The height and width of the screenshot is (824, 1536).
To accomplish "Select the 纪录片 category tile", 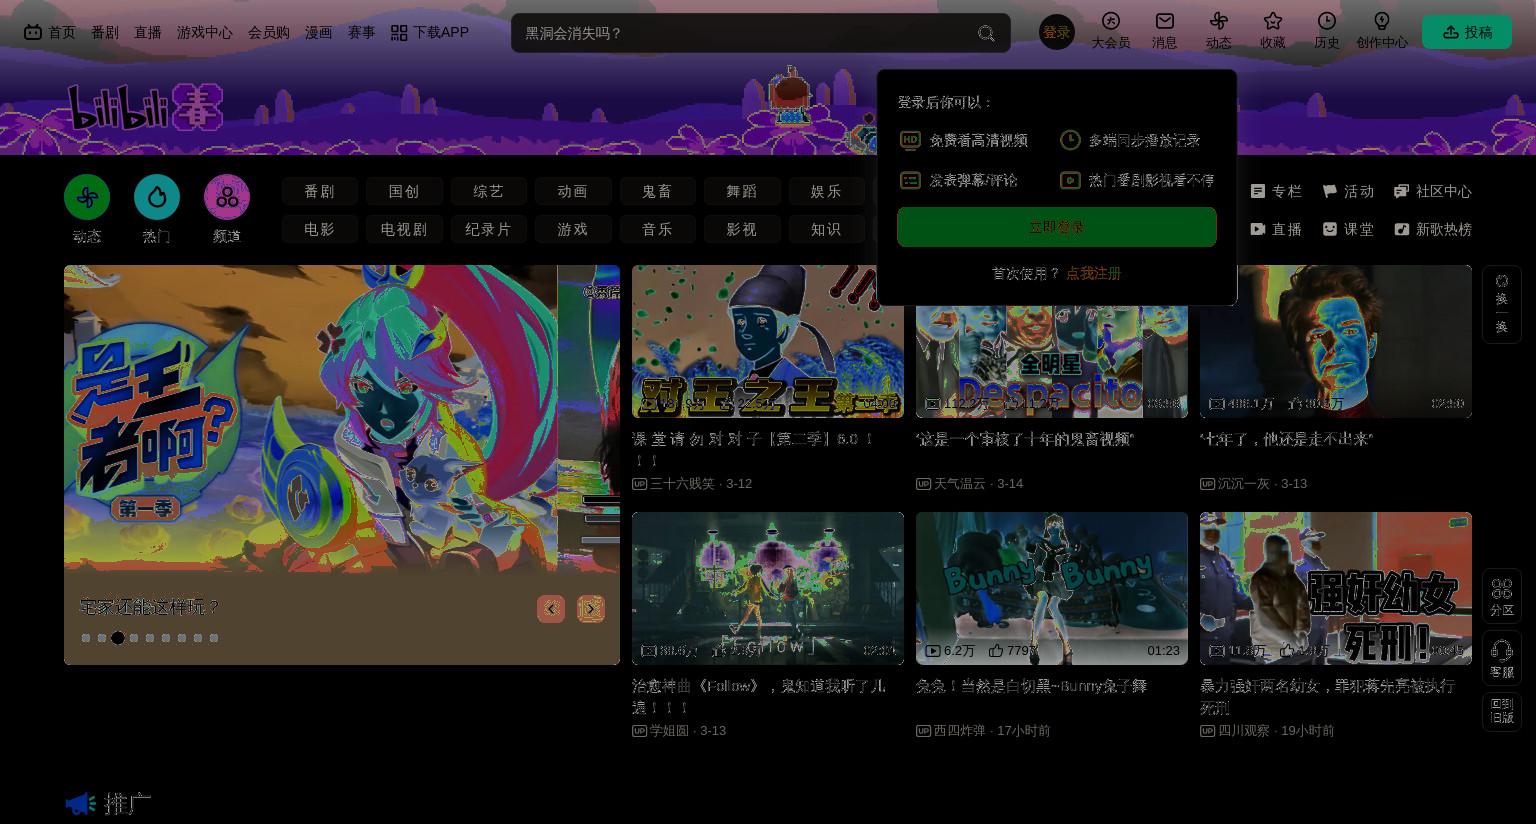I will (488, 229).
